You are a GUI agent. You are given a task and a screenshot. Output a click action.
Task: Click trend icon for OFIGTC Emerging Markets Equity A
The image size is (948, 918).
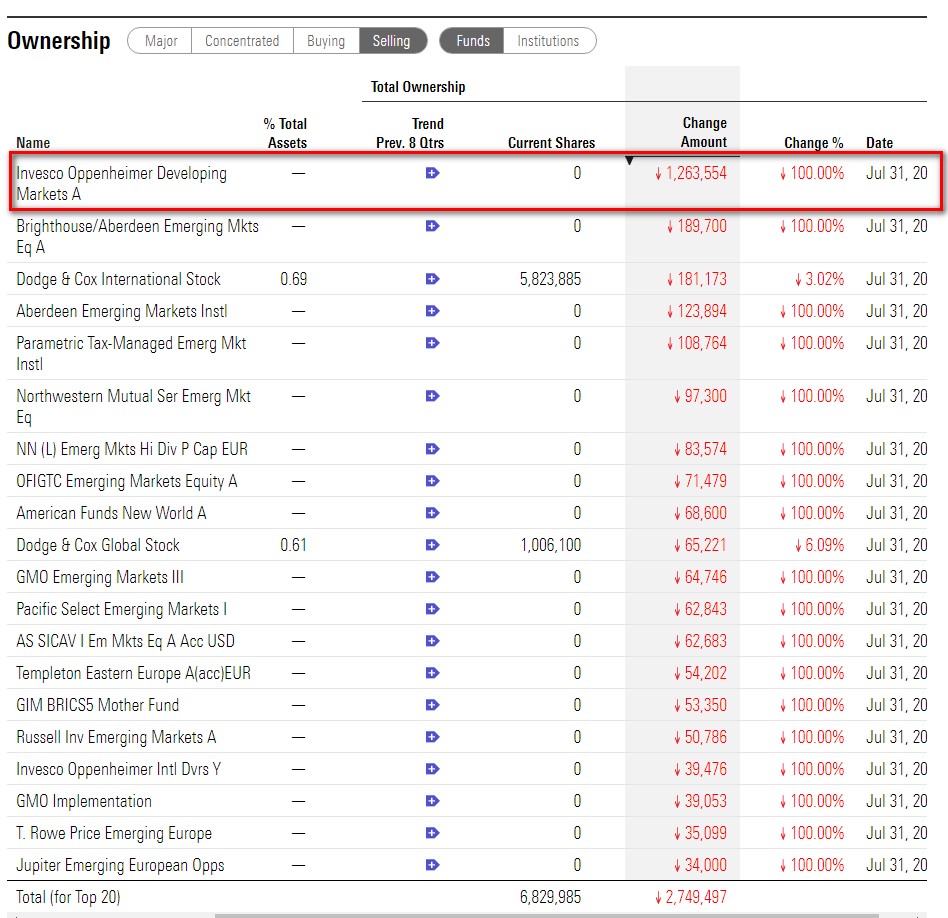[x=432, y=481]
